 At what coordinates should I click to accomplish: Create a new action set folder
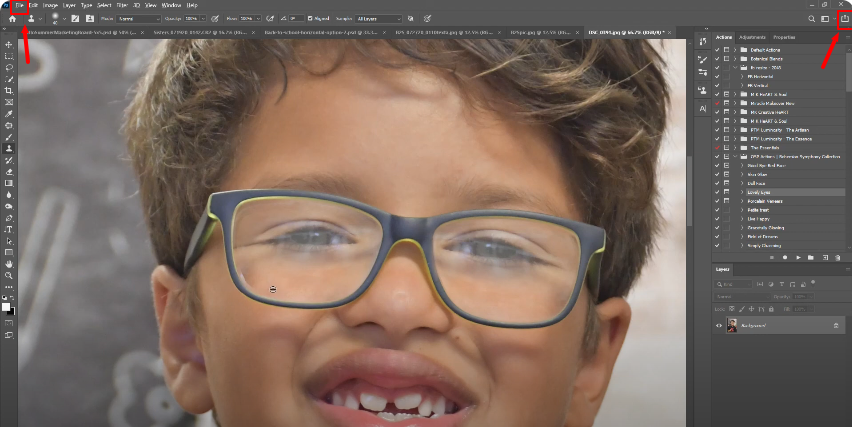tap(811, 258)
